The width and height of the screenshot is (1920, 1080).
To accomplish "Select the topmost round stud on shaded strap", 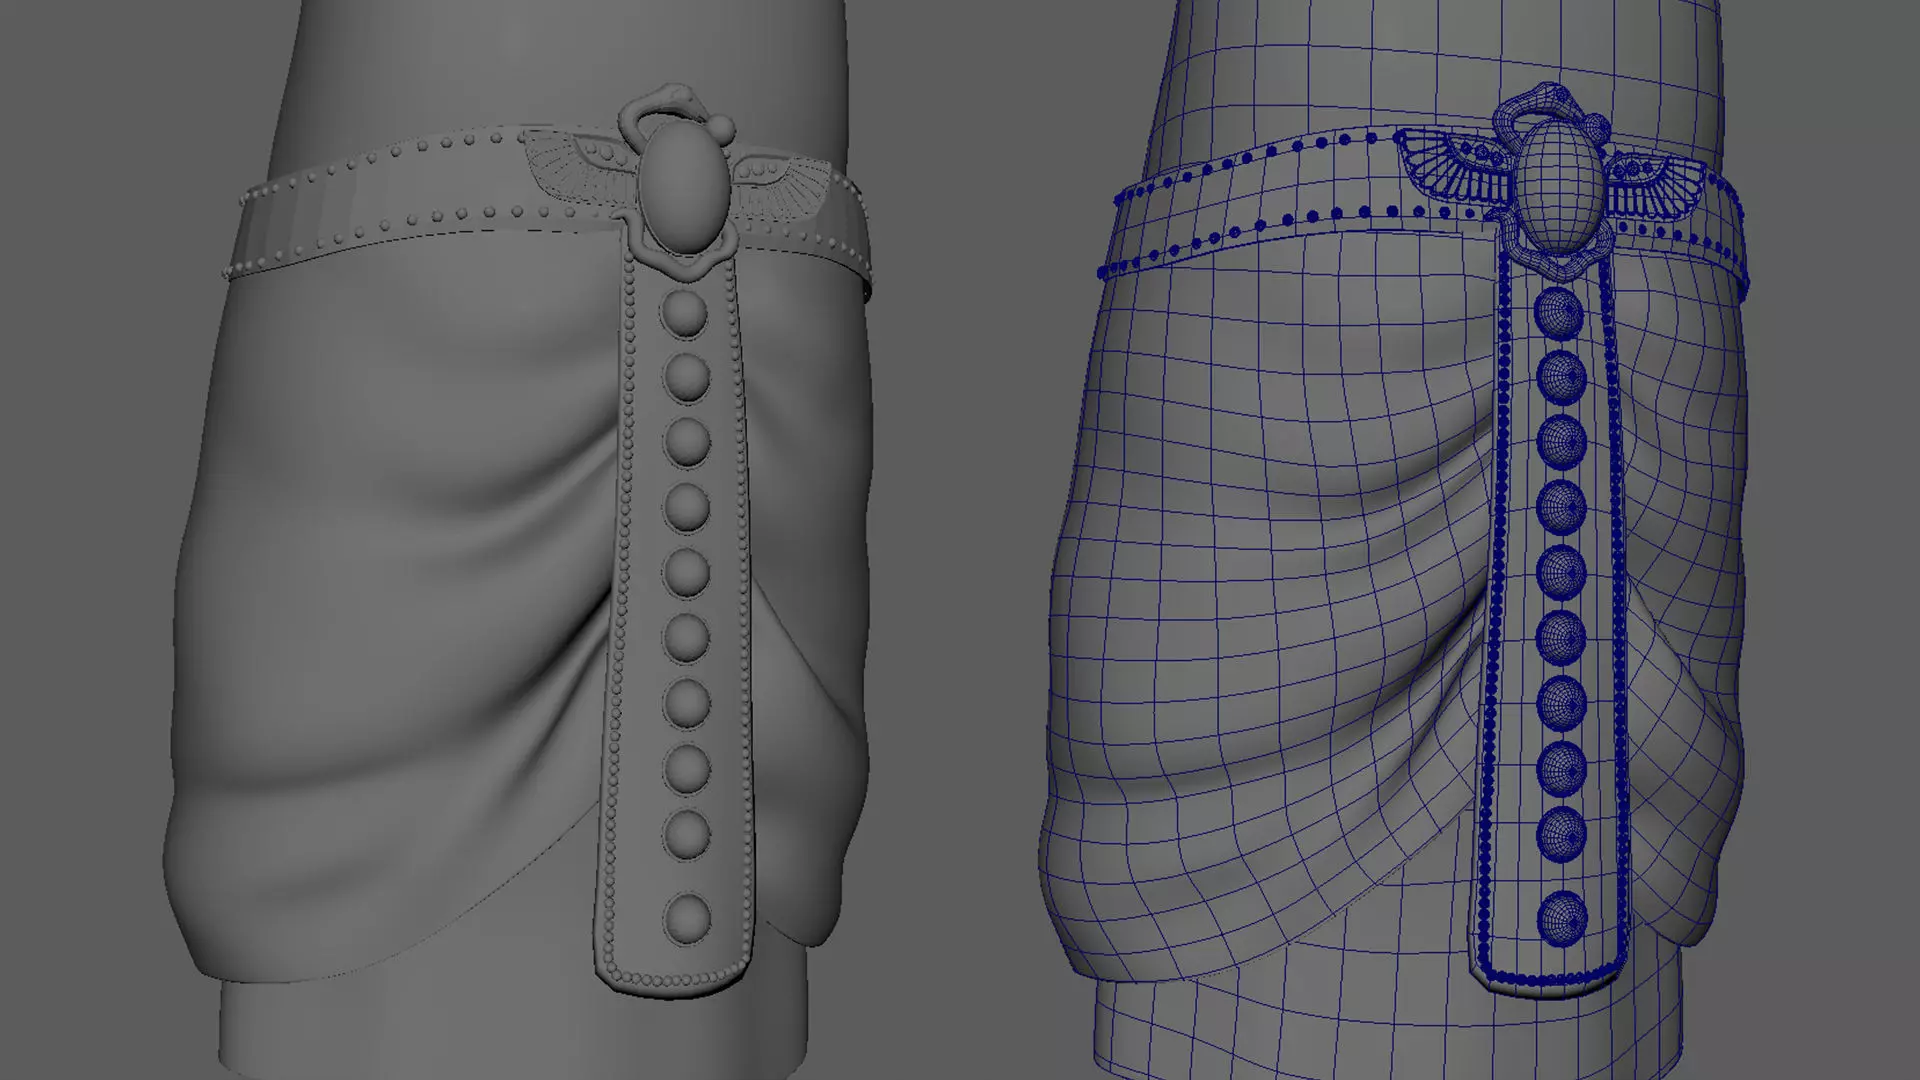I will coord(684,313).
